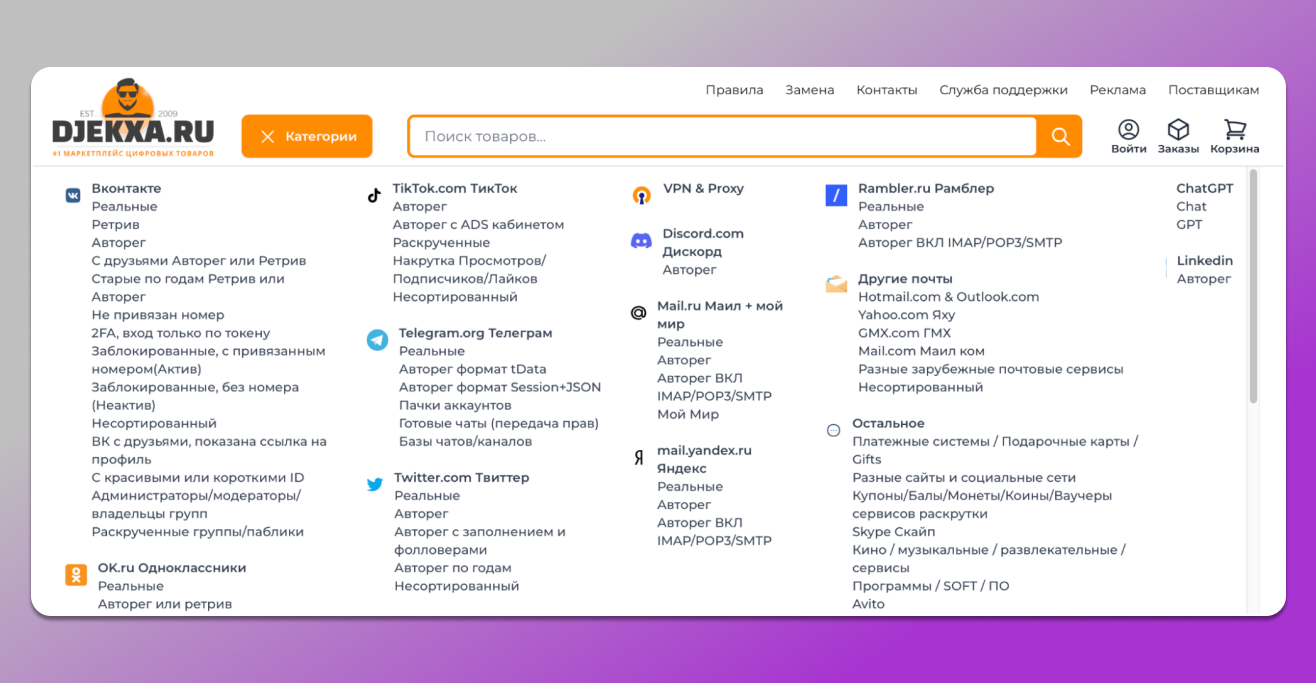The height and width of the screenshot is (683, 1316).
Task: Click the TikTok logo icon
Action: (x=374, y=196)
